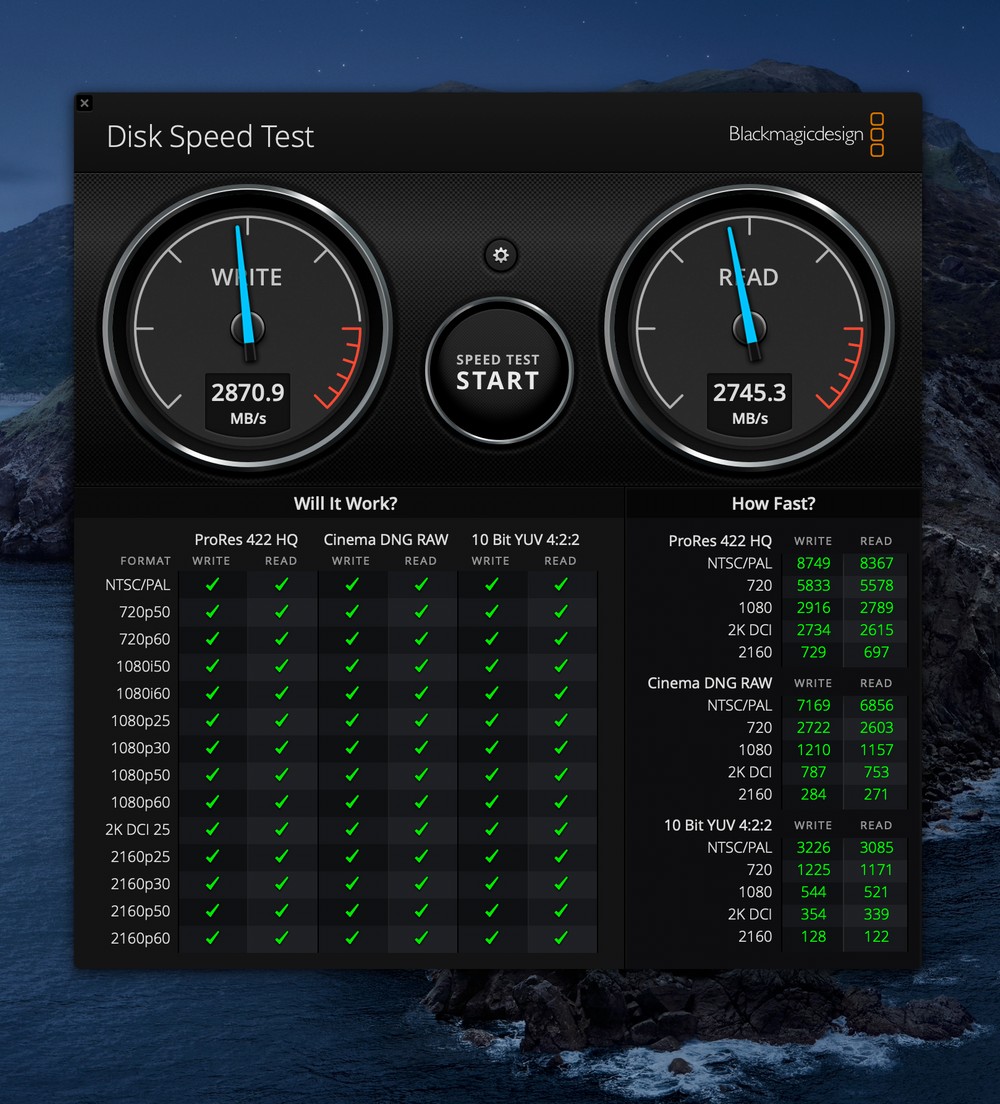The height and width of the screenshot is (1104, 1000).
Task: Click the red zone on WRITE gauge
Action: click(347, 368)
